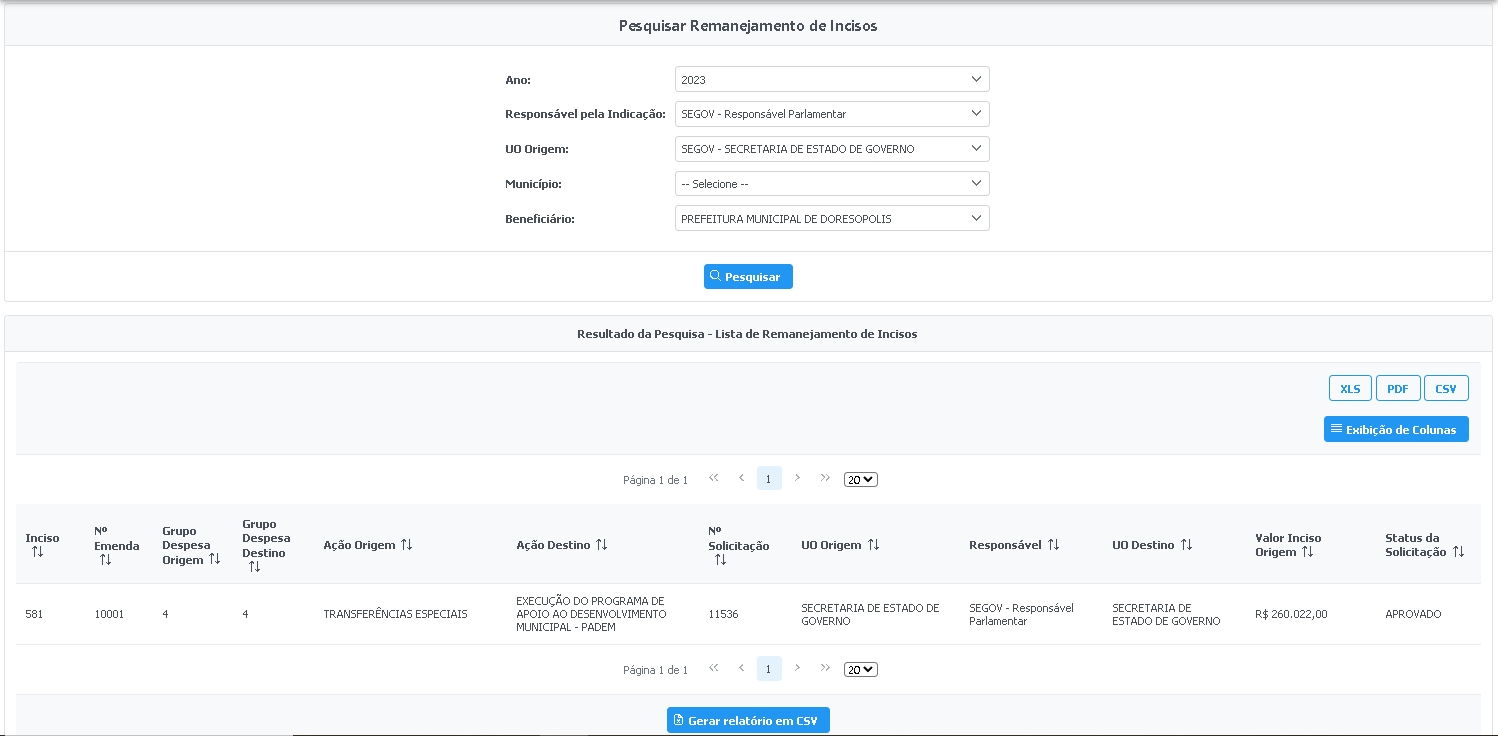Sort by Inciso column arrows
This screenshot has height=736, width=1498.
37,552
